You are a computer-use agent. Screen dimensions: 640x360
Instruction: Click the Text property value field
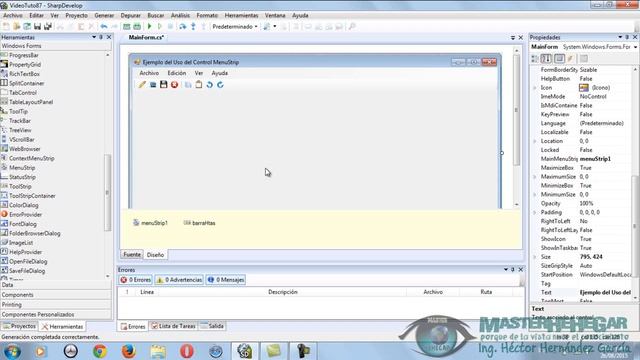coord(605,292)
